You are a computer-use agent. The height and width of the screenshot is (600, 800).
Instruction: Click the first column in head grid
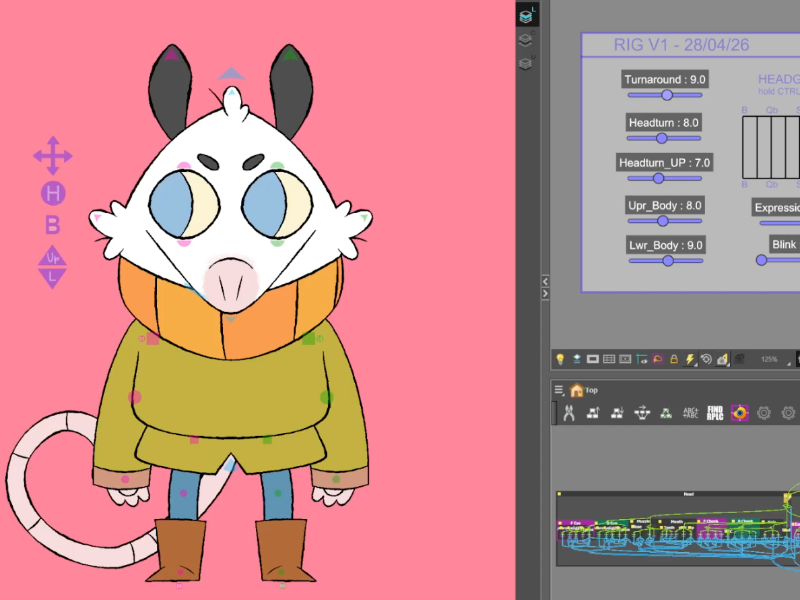tap(749, 147)
